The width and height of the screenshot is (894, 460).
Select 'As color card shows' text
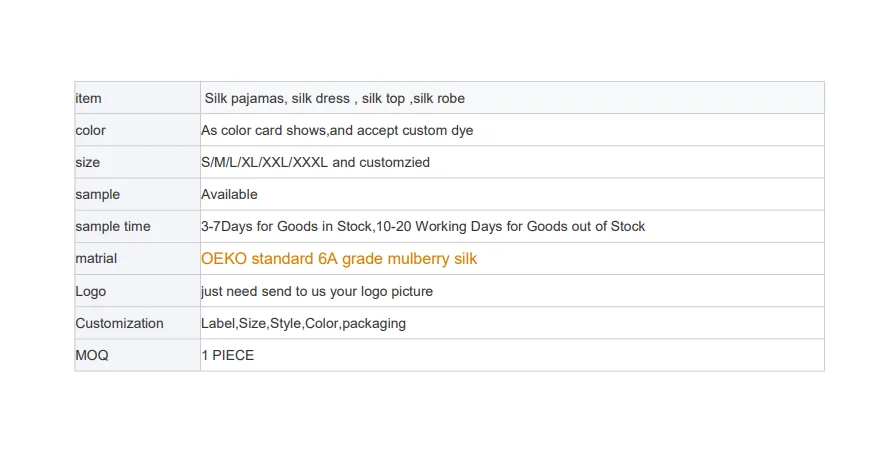coord(264,130)
